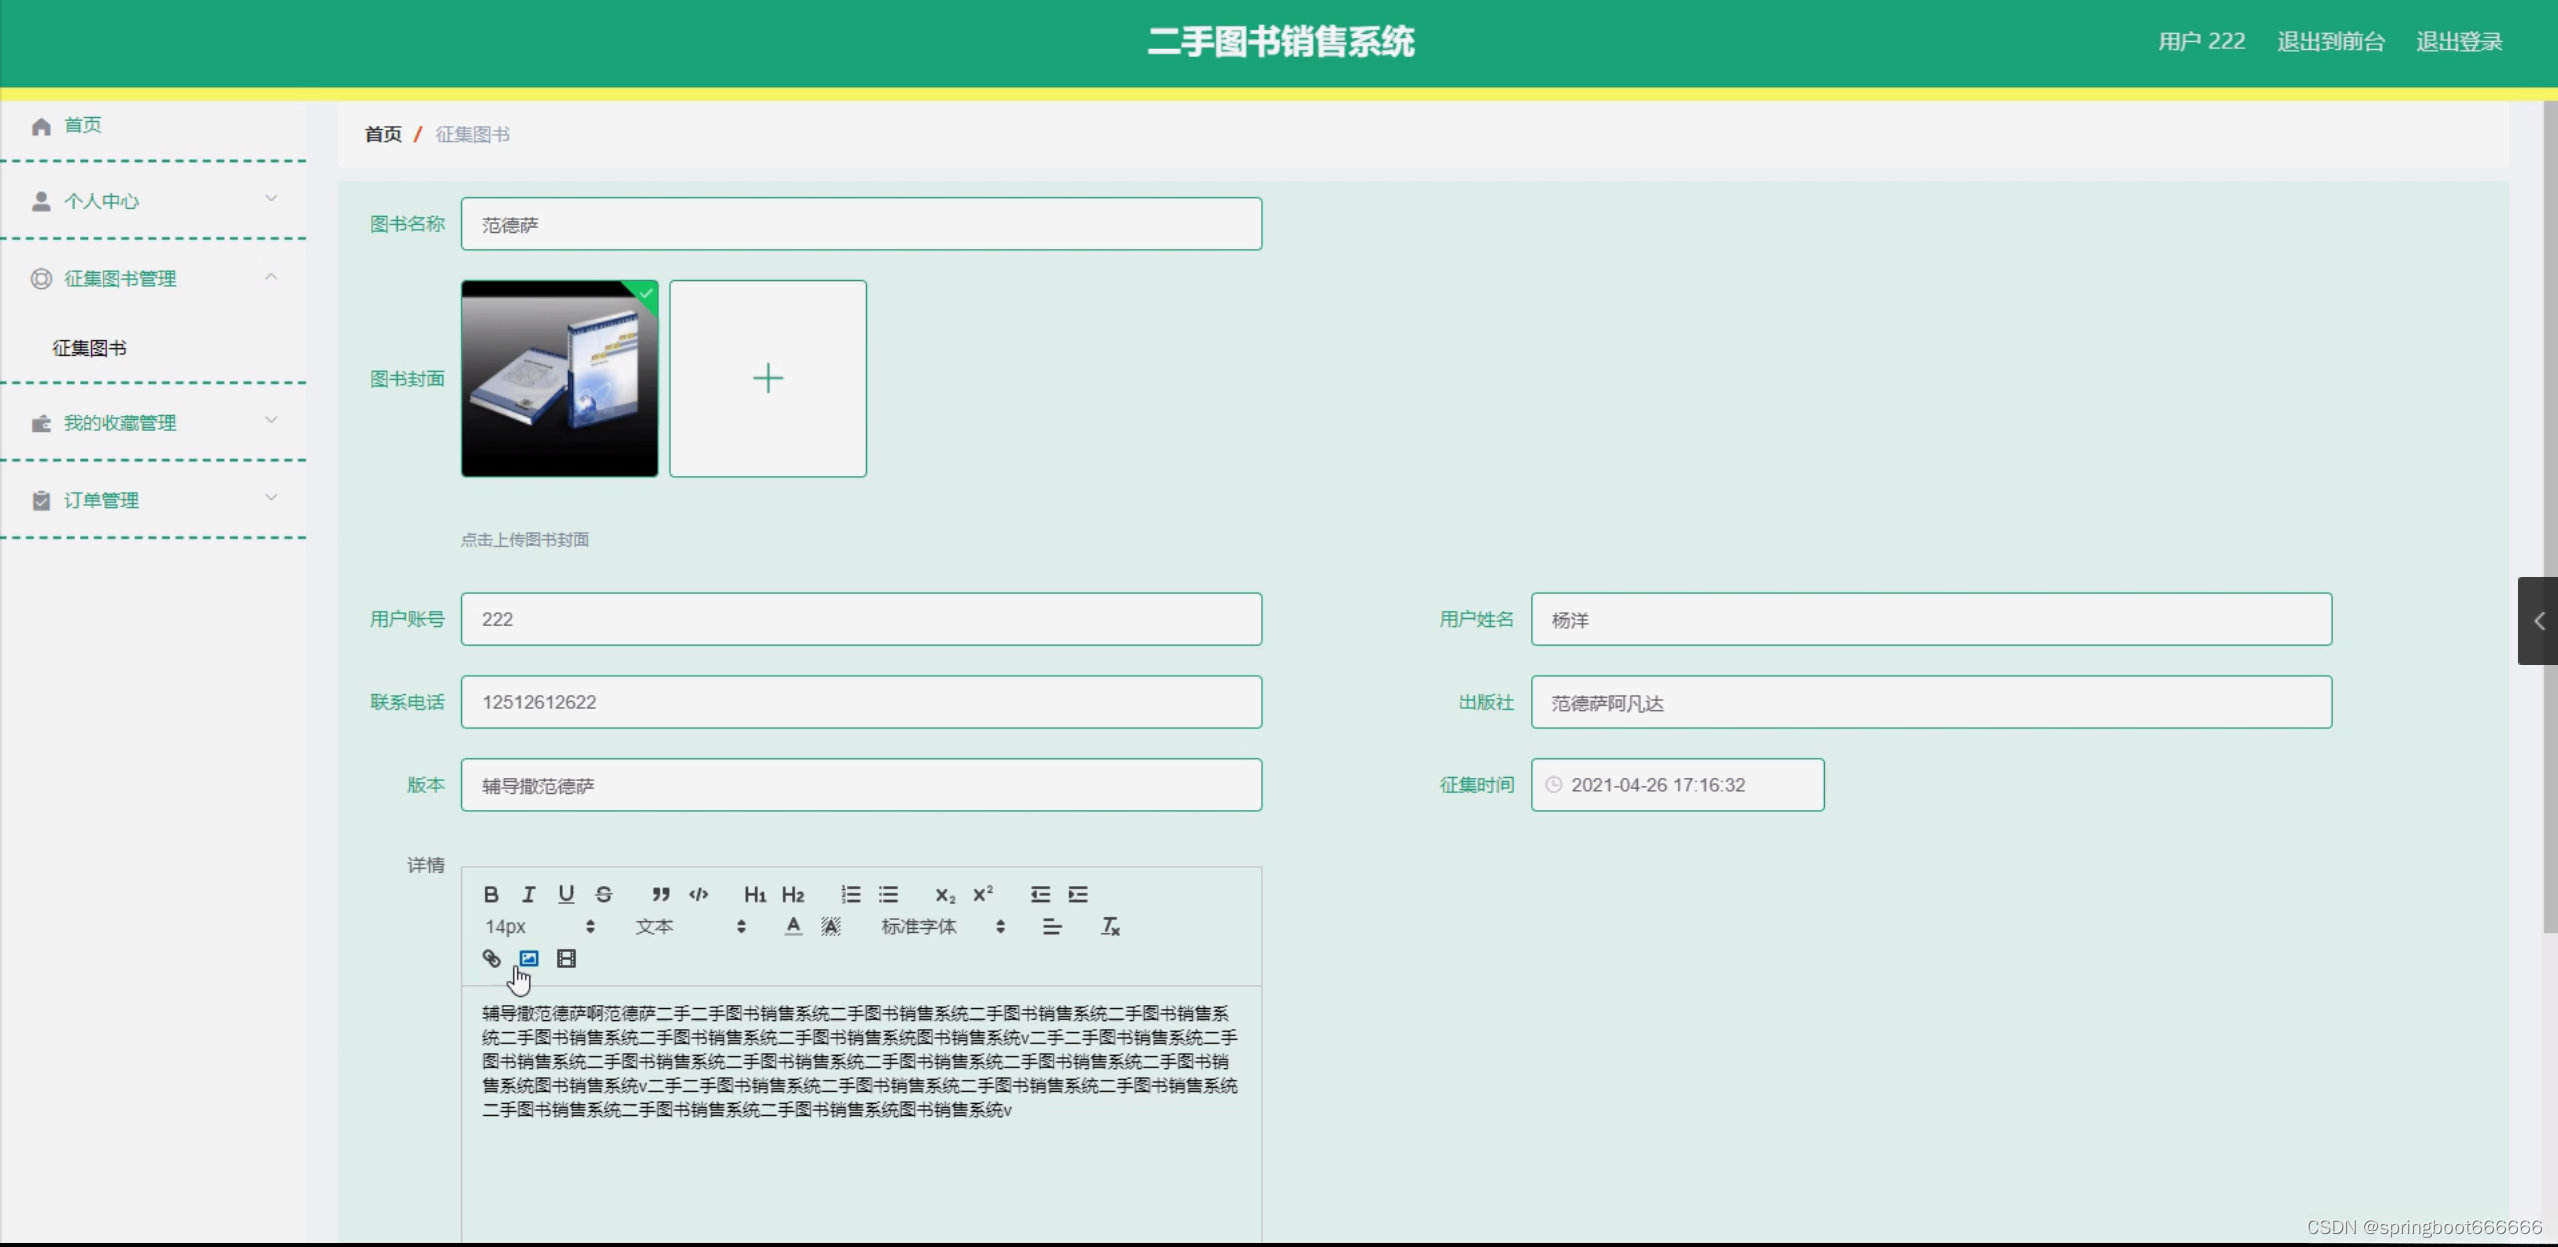Open 征集图书 submenu item

[90, 348]
